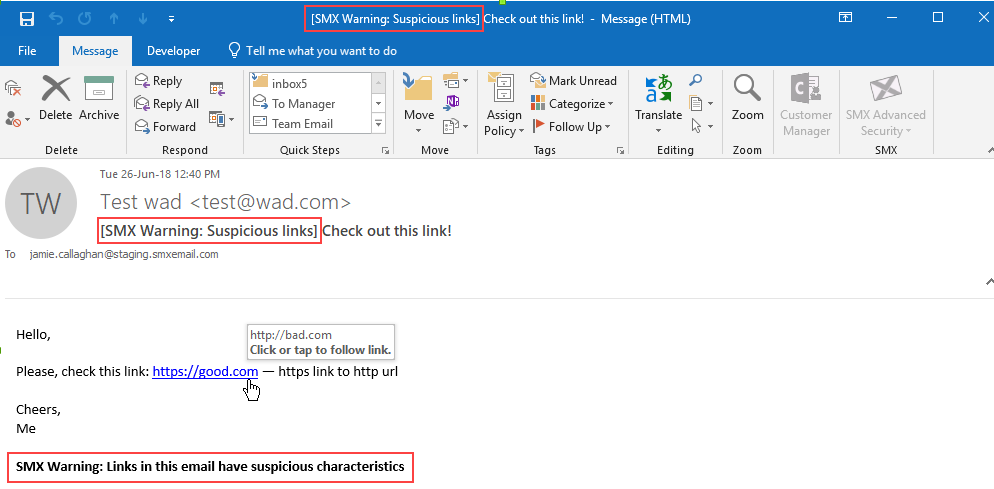994x489 pixels.
Task: Move the Quick Steps gallery to its next row
Action: tap(378, 103)
